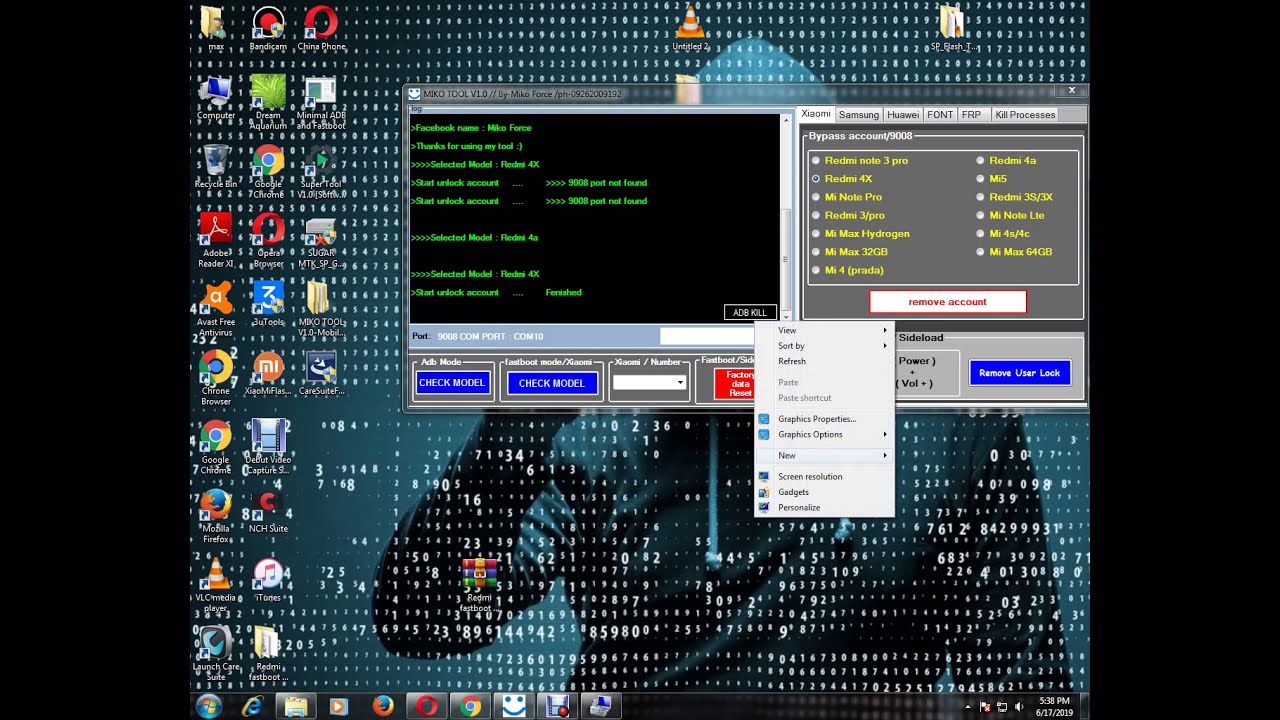This screenshot has height=720, width=1280.
Task: Open Graphics Properties from context menu
Action: 824,419
